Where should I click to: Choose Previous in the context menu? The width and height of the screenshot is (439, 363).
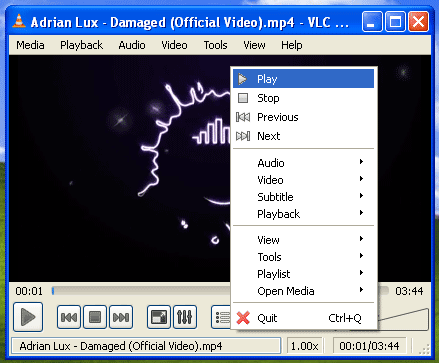pos(303,117)
